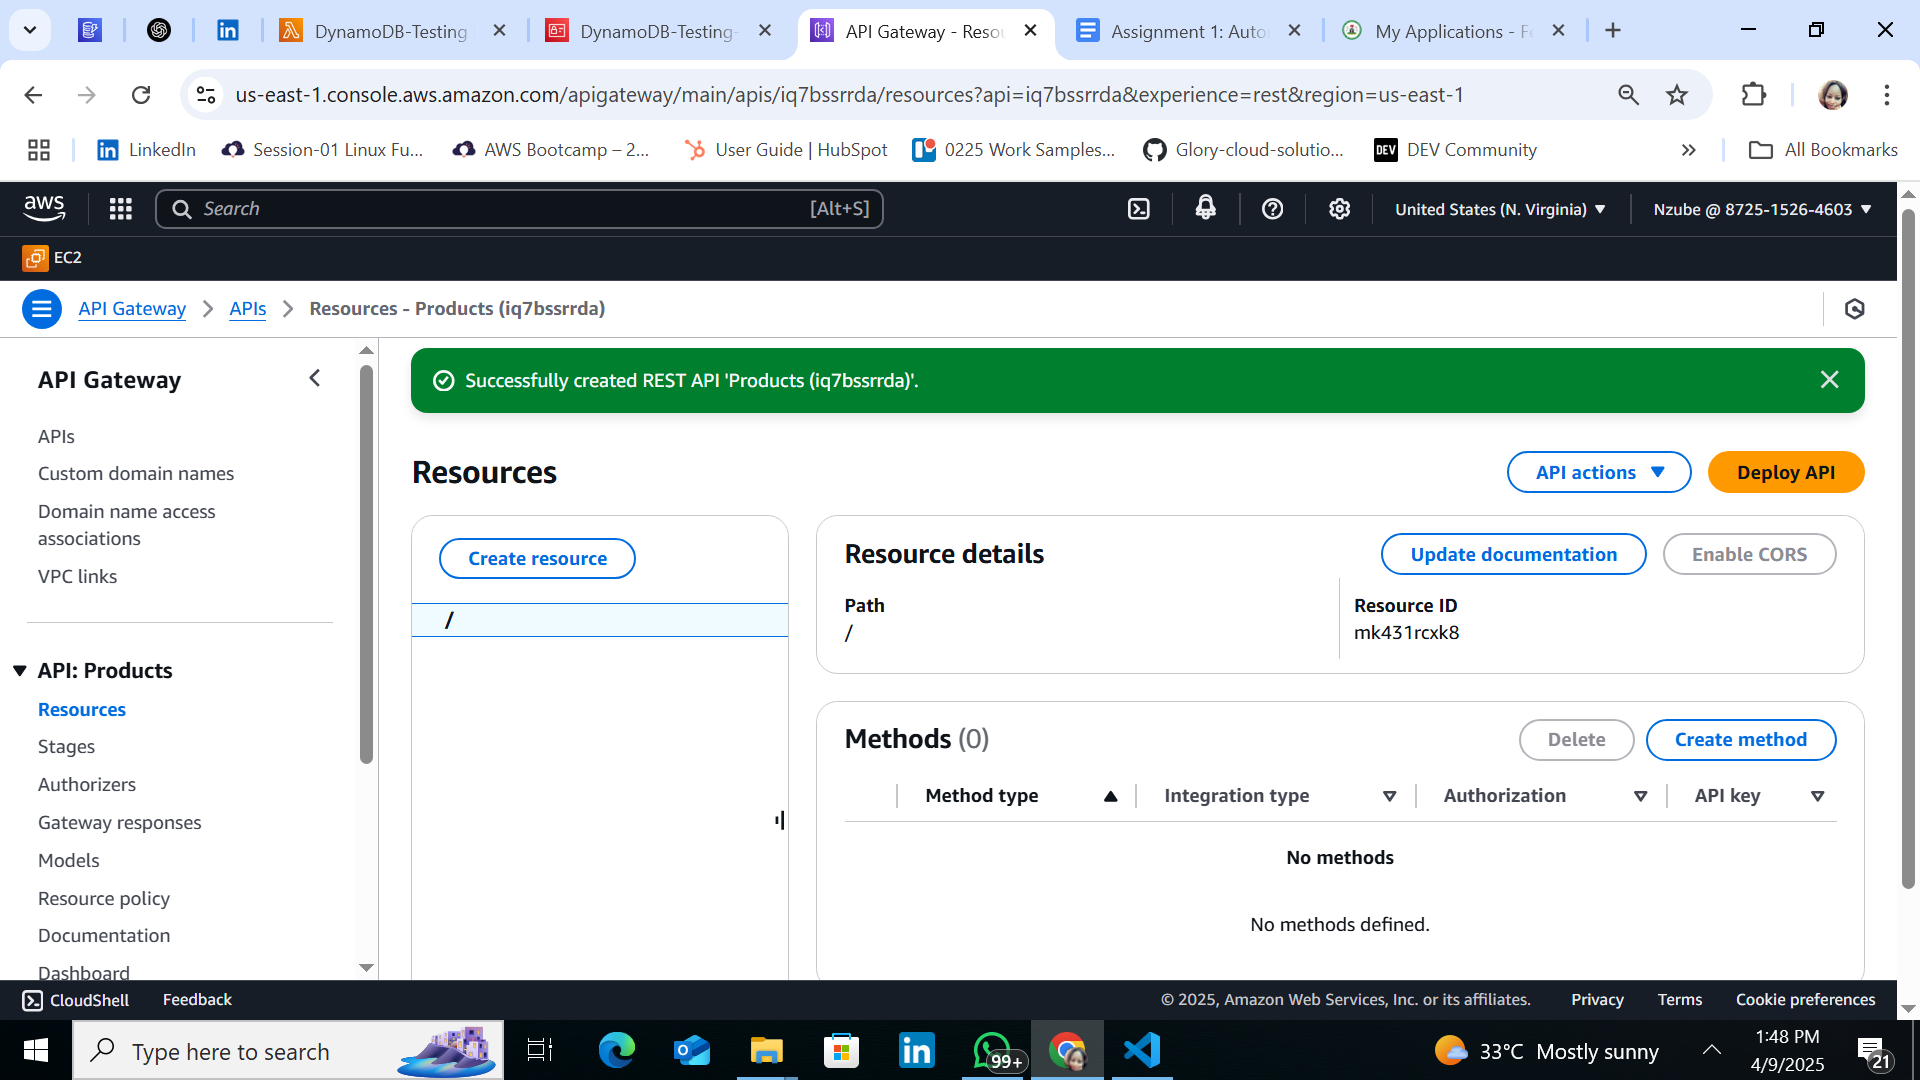The height and width of the screenshot is (1080, 1920).
Task: Open the browser extensions puzzle icon
Action: coord(1753,95)
